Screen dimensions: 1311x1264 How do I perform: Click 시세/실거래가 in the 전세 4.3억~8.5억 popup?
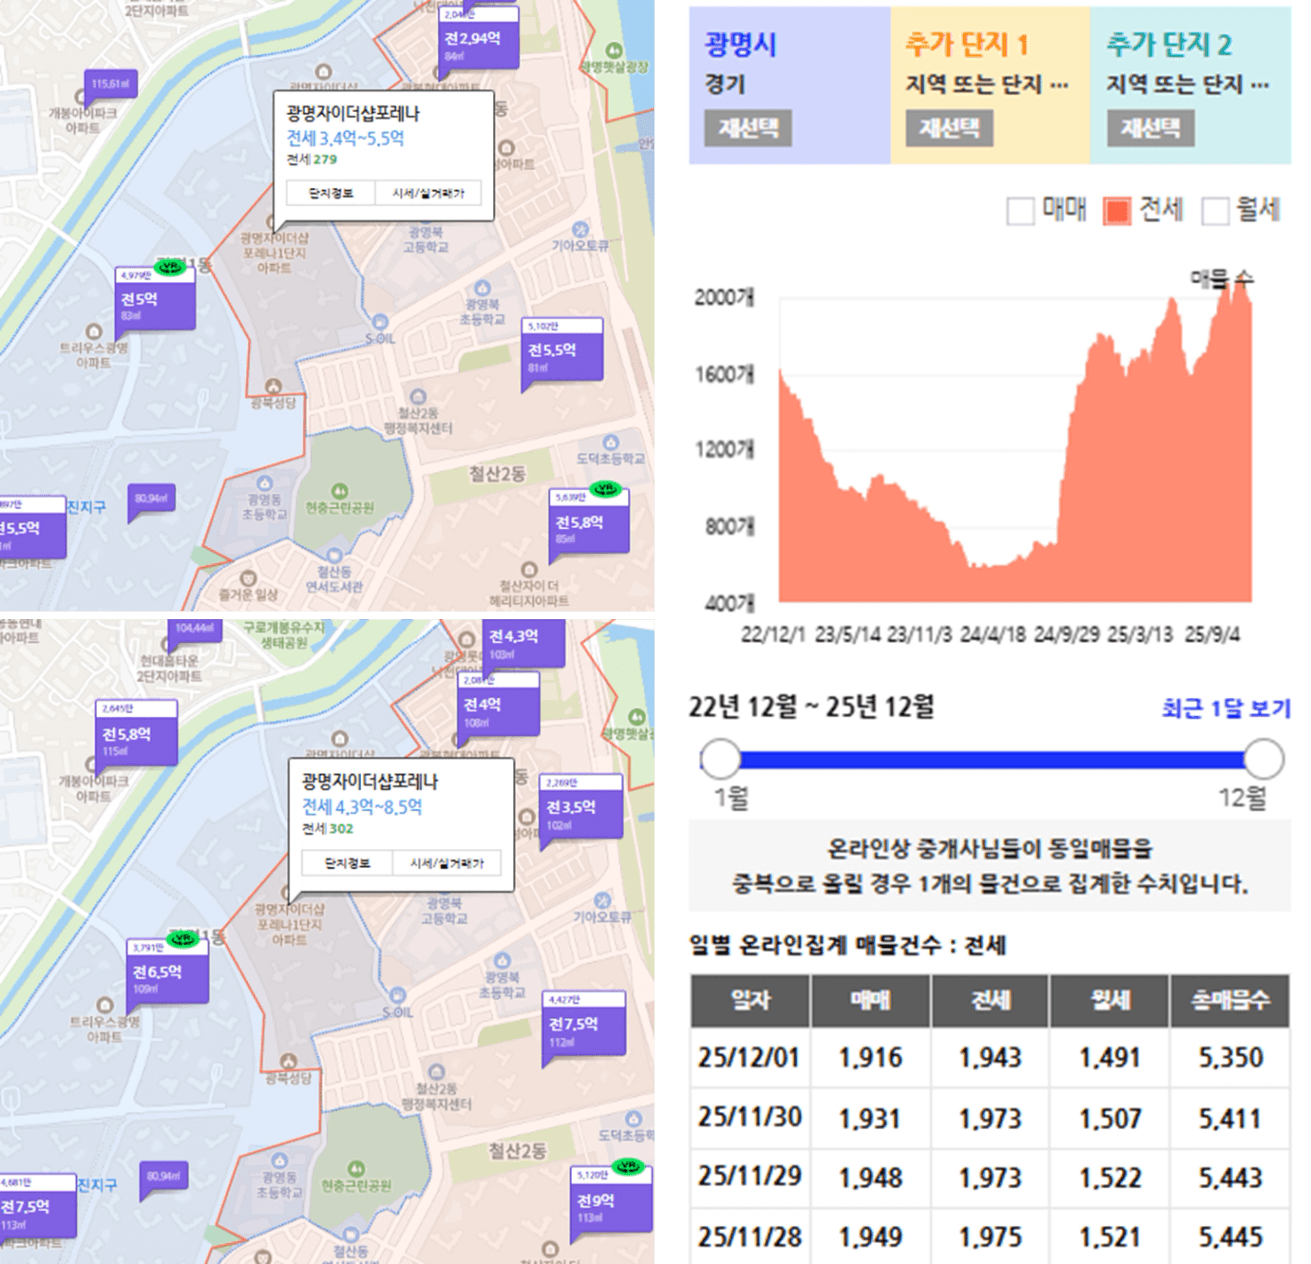[x=446, y=863]
